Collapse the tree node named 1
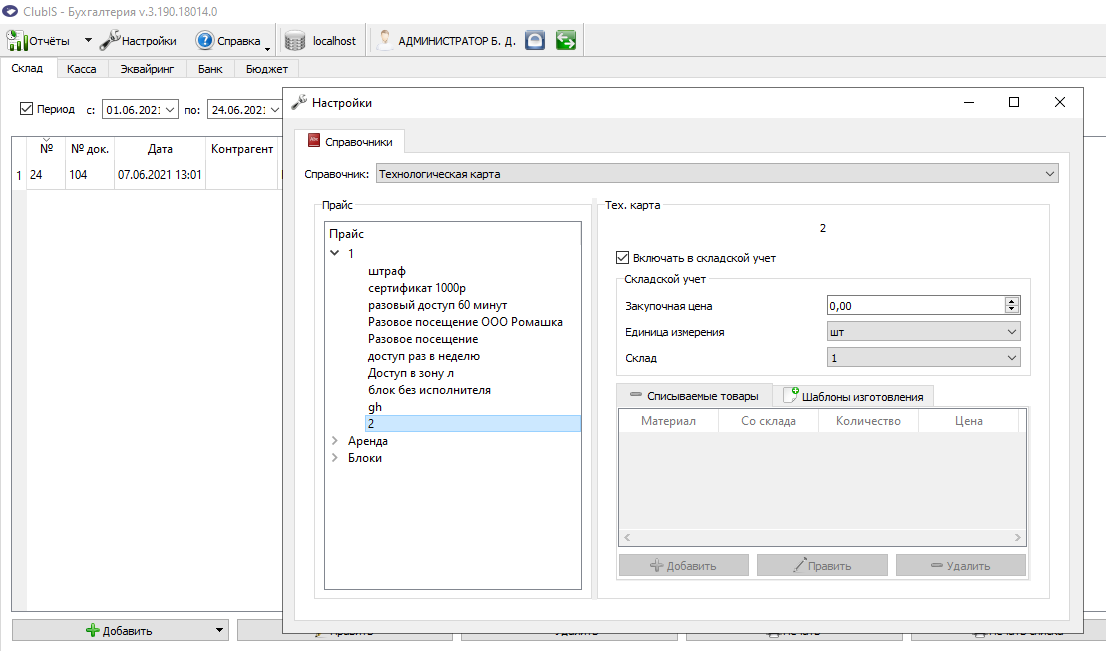The width and height of the screenshot is (1106, 651). 335,253
